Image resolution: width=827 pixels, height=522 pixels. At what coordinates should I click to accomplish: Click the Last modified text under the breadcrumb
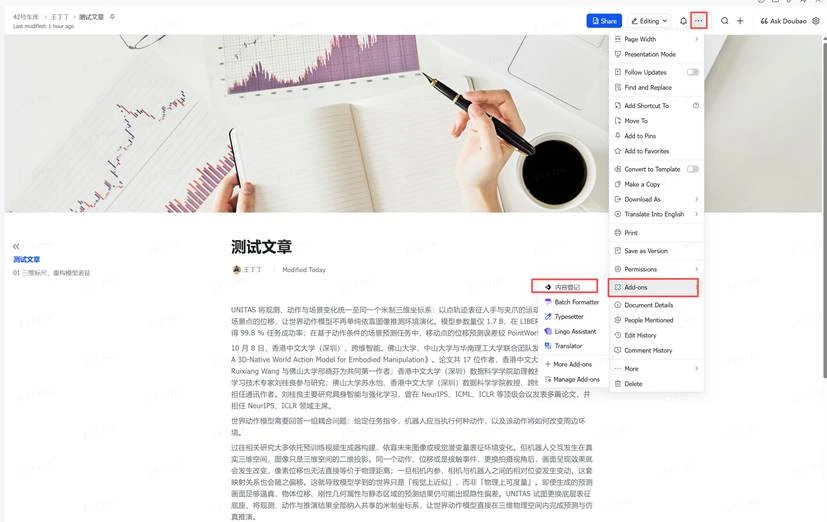(x=44, y=26)
